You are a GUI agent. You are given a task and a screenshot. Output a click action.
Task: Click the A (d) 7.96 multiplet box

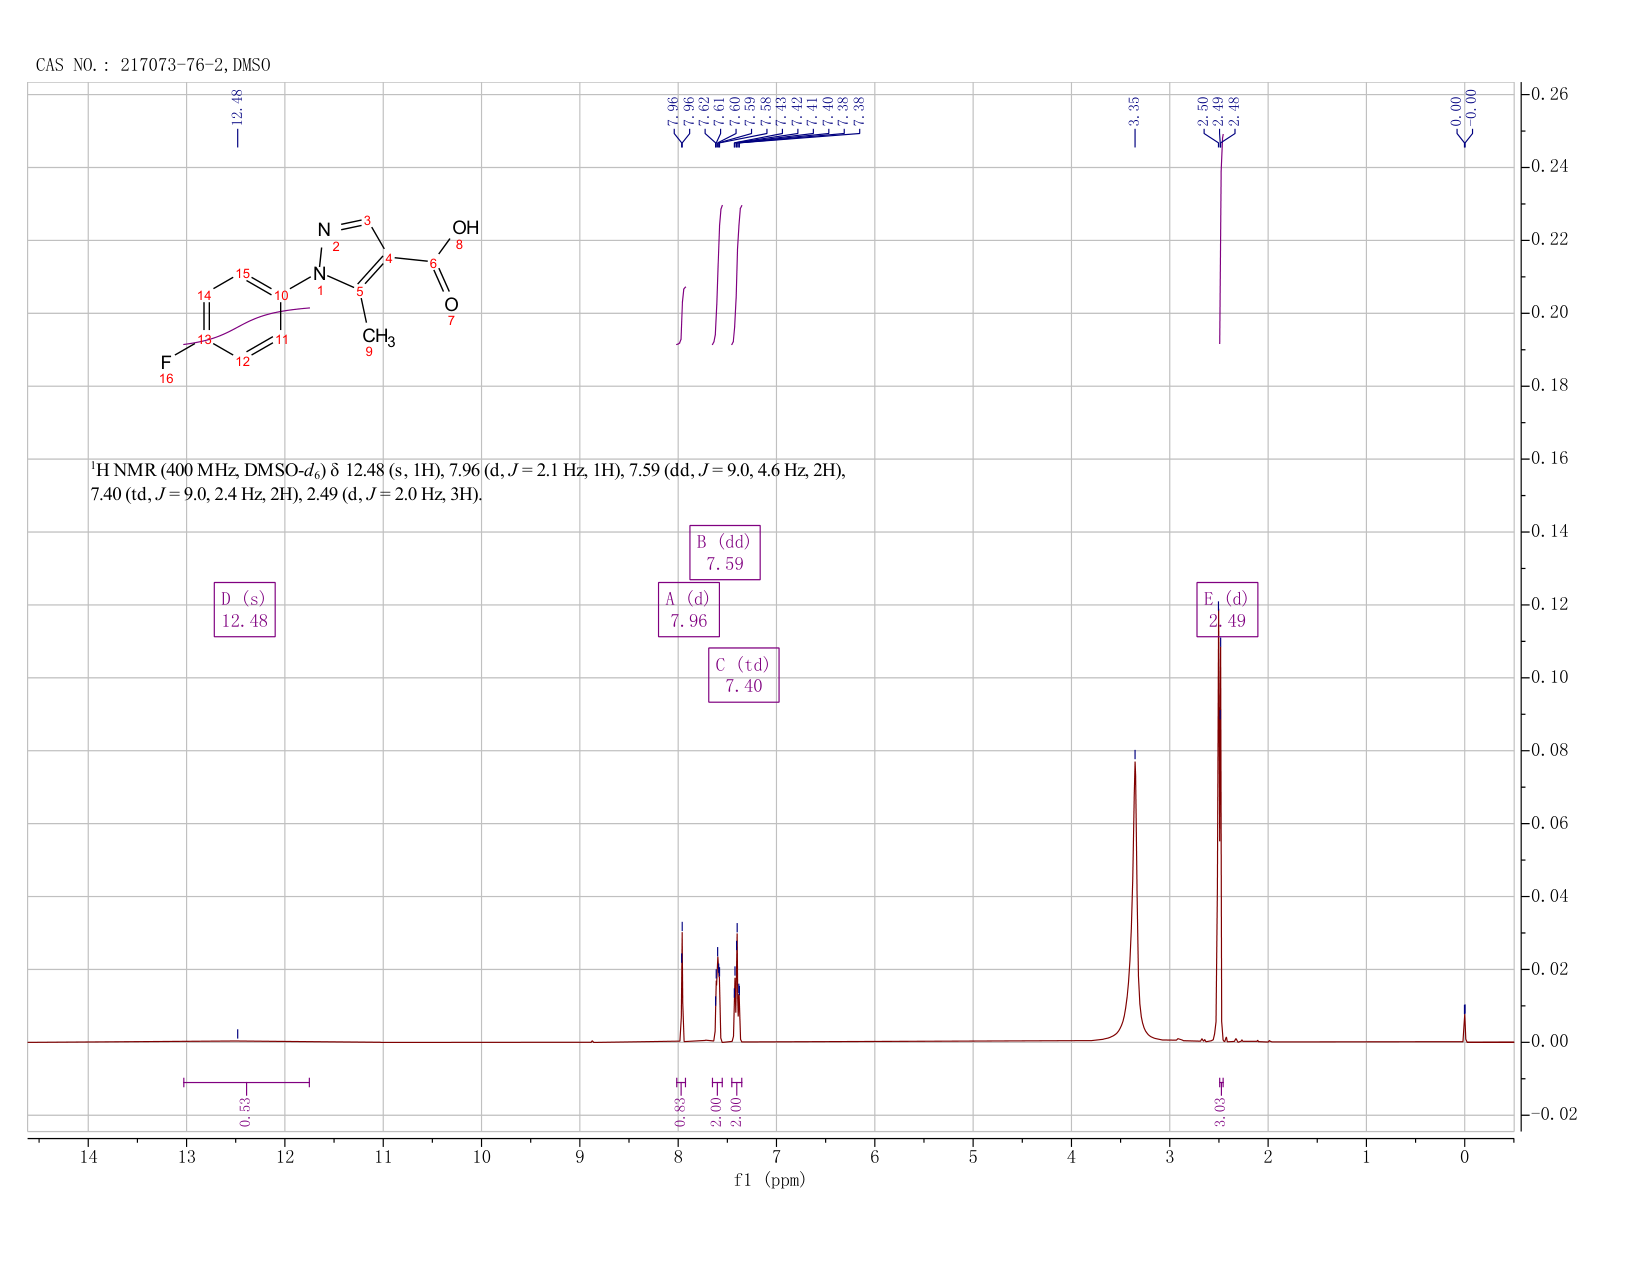click(x=689, y=609)
